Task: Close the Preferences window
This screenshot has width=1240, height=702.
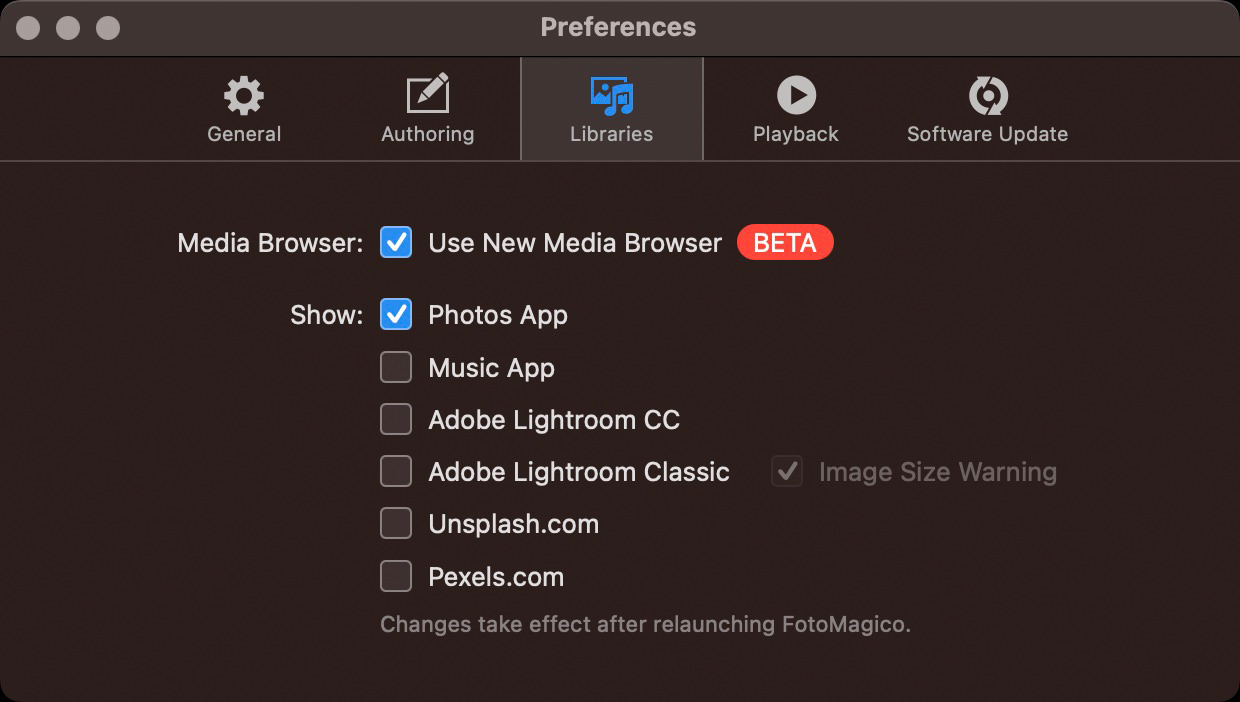Action: (28, 28)
